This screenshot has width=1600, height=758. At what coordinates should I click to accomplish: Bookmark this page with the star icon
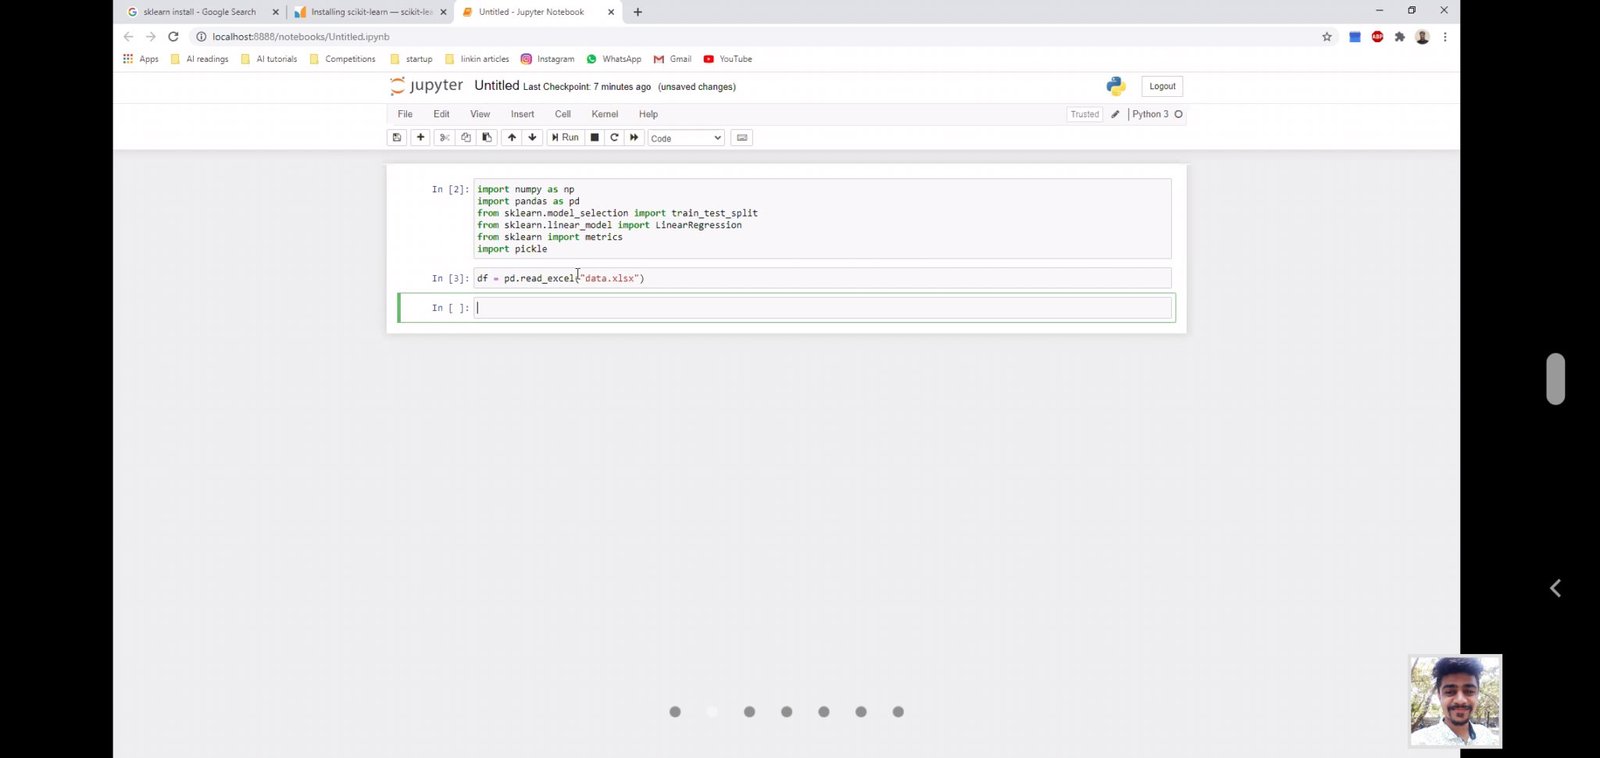pyautogui.click(x=1327, y=37)
